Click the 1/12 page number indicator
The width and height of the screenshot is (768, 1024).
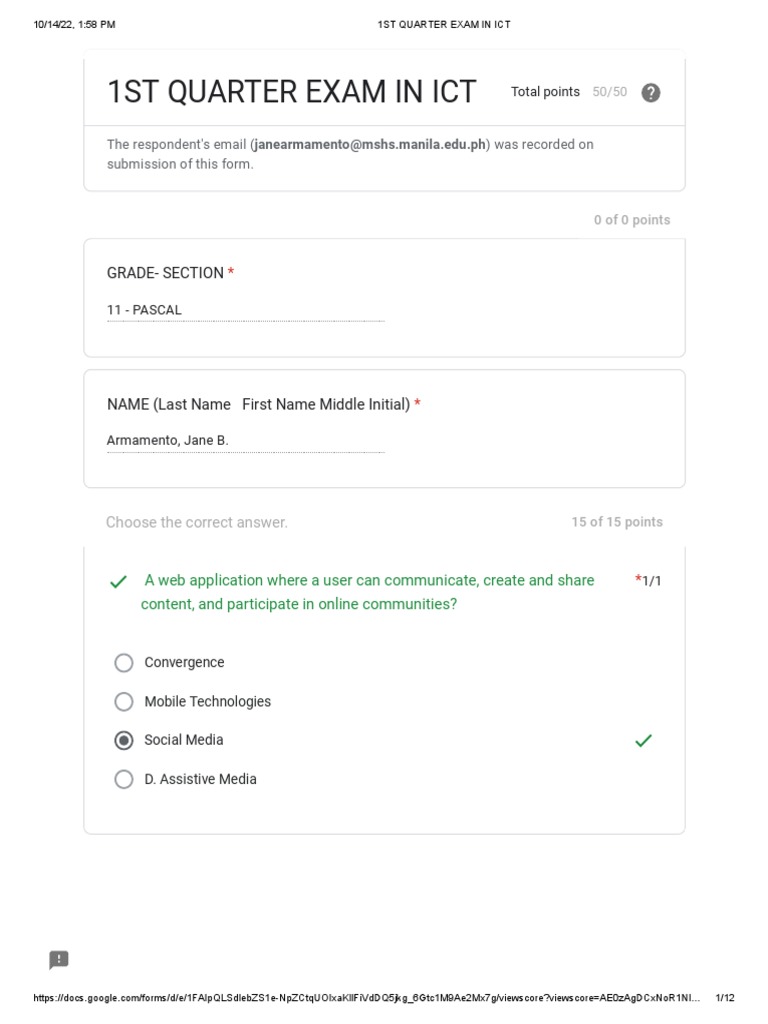725,998
